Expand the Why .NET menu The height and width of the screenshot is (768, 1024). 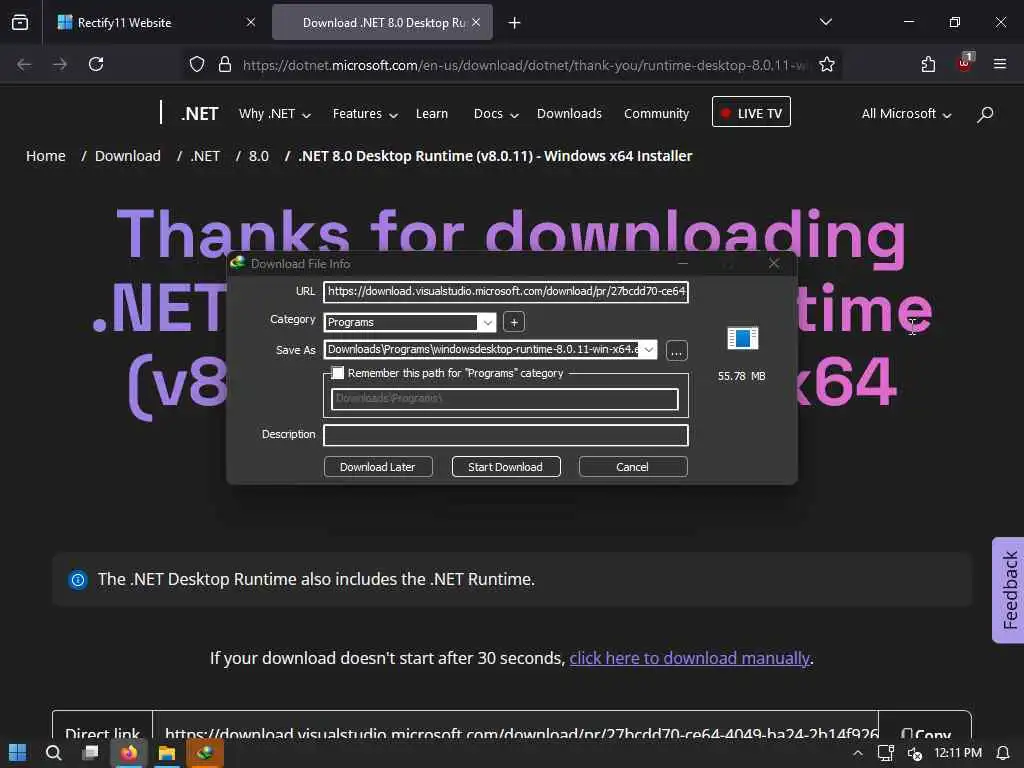point(275,114)
